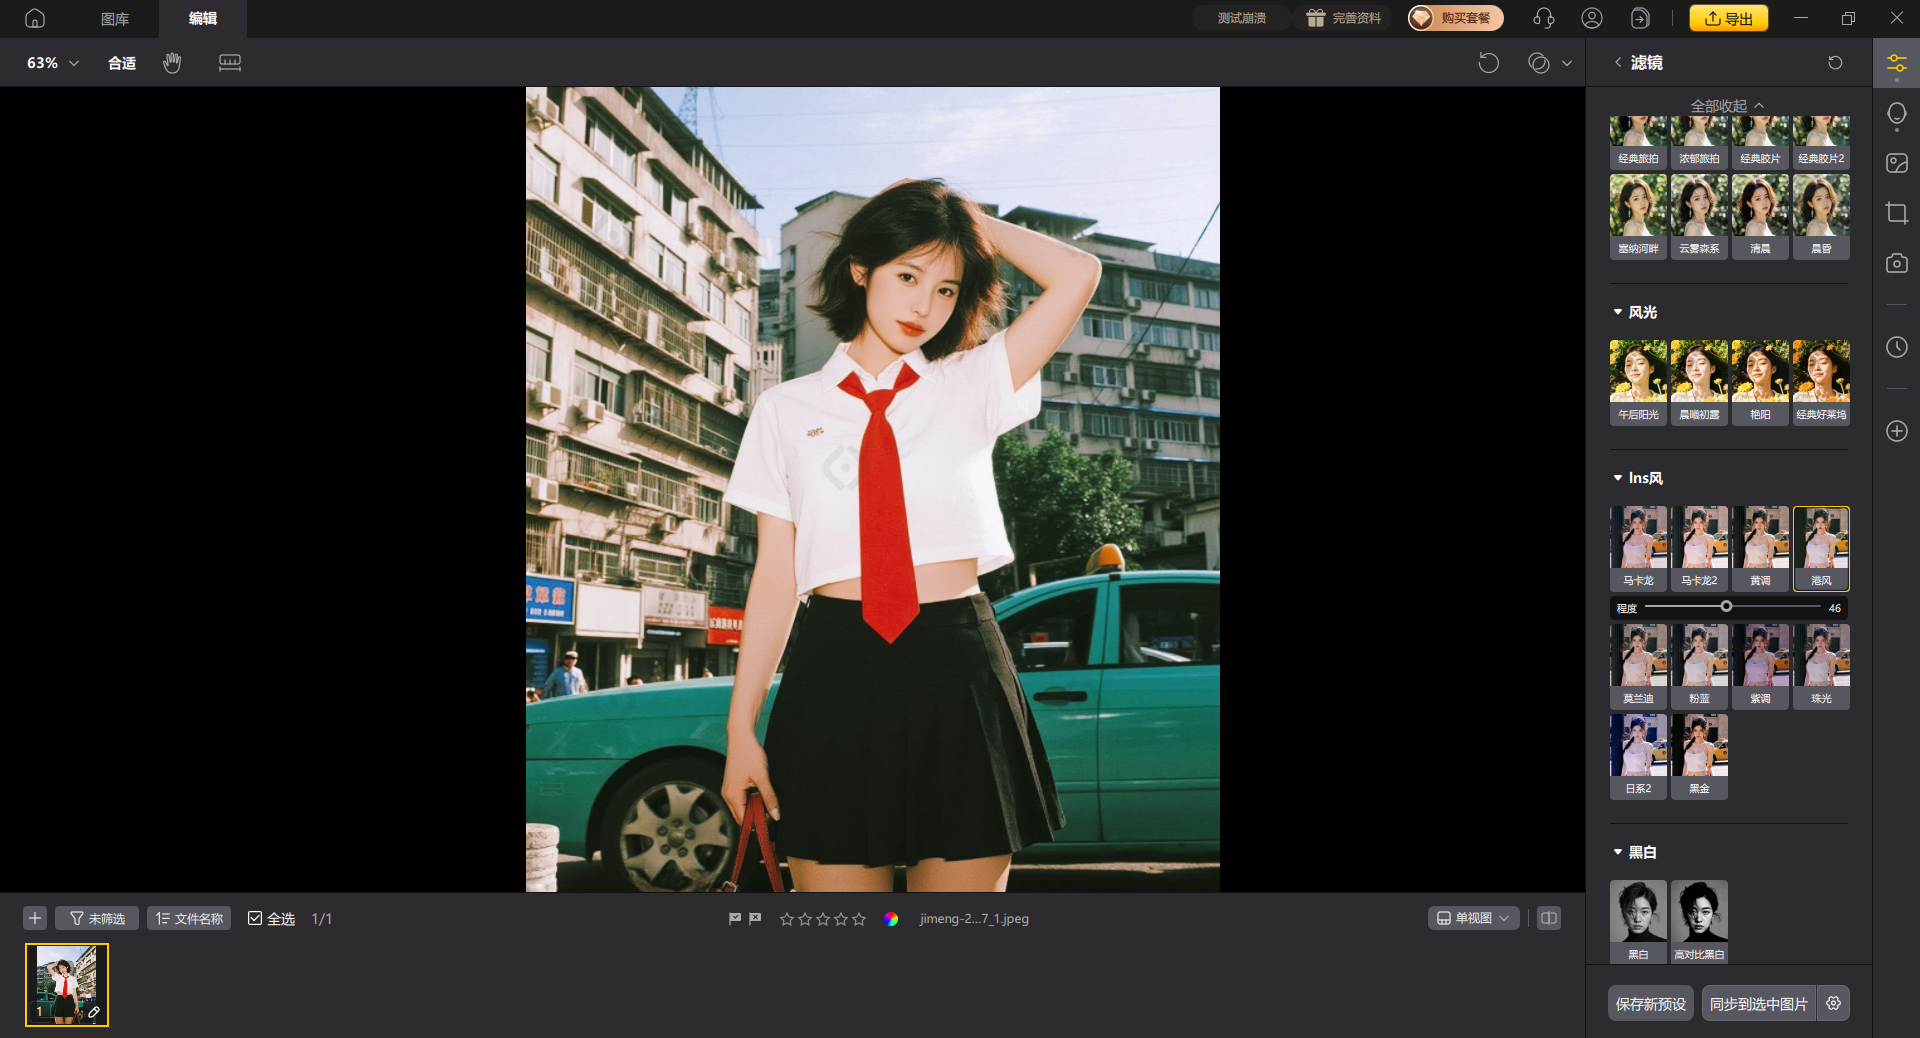Open the history clock panel
The image size is (1920, 1038).
pos(1896,347)
